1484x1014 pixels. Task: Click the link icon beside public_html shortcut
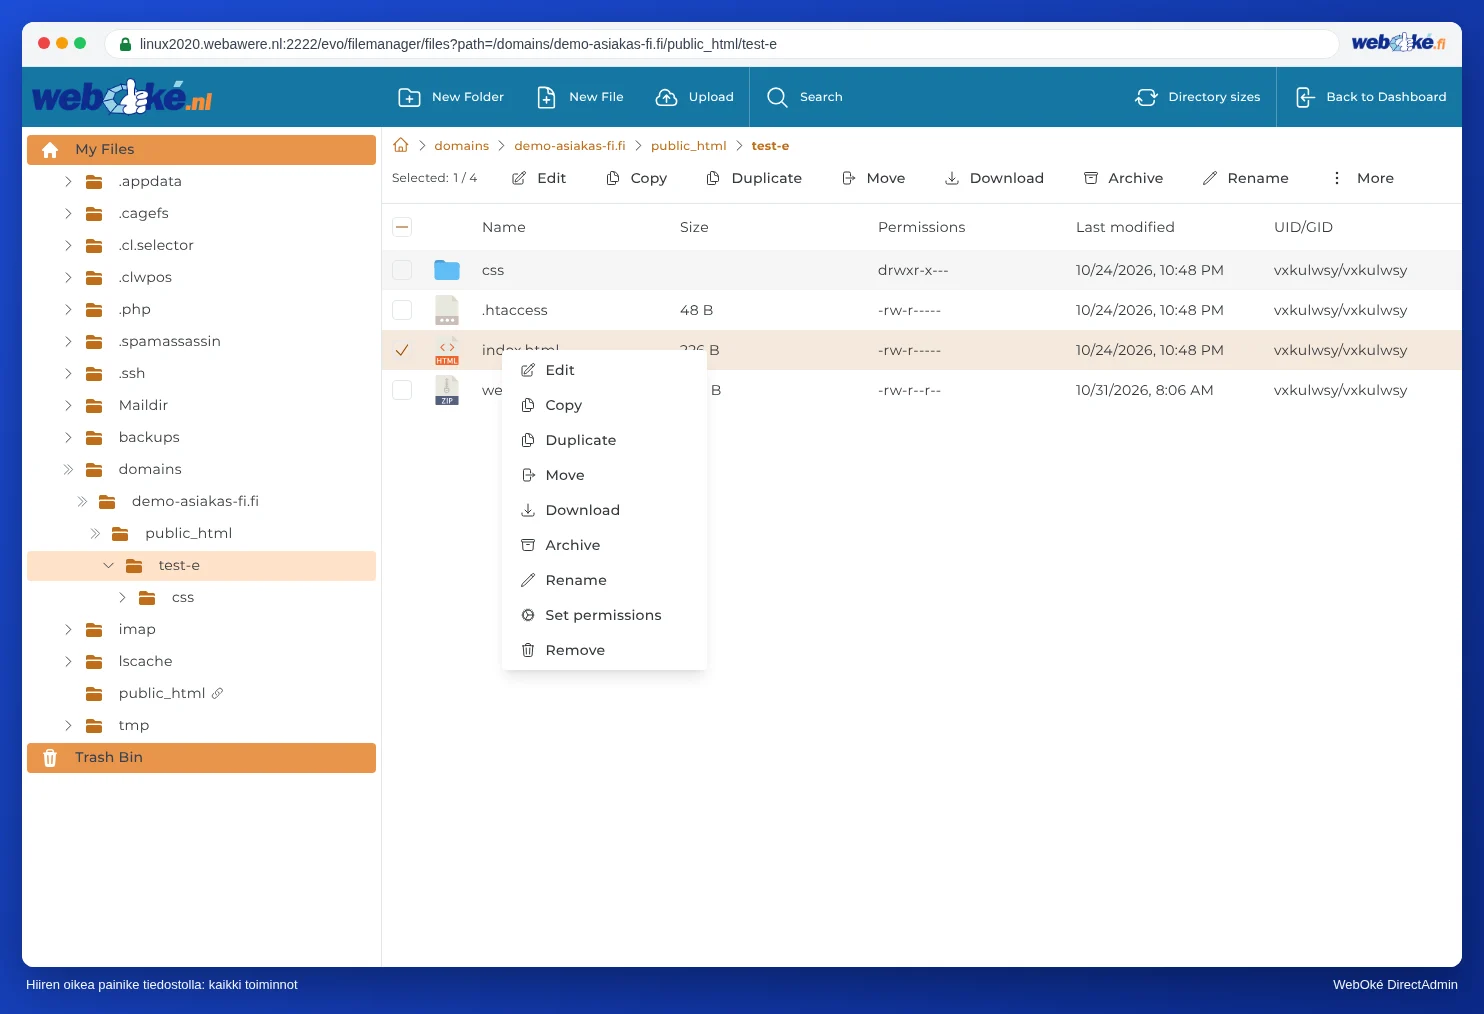pos(217,693)
